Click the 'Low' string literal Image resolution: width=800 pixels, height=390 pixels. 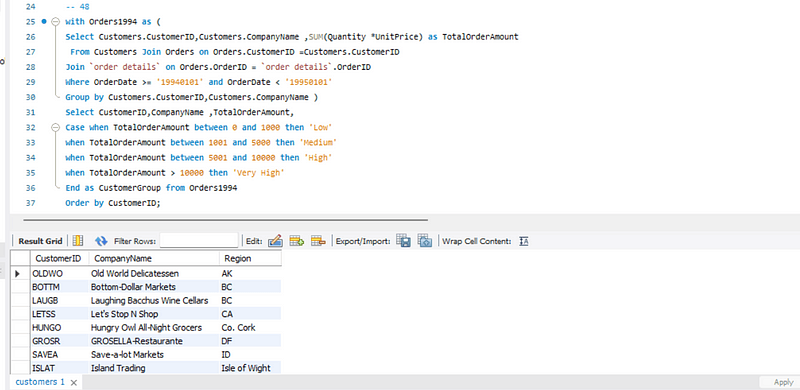[x=320, y=127]
